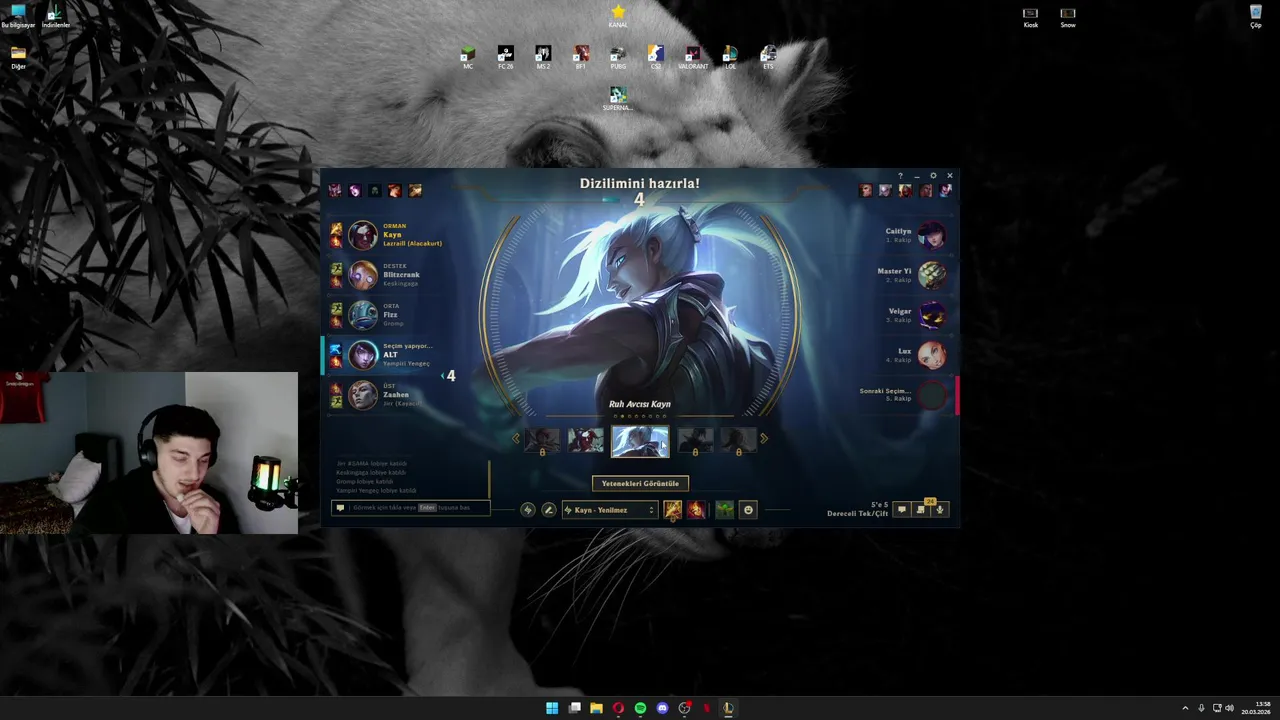Click Veigar's enemy portrait
The image size is (1280, 720).
point(932,315)
